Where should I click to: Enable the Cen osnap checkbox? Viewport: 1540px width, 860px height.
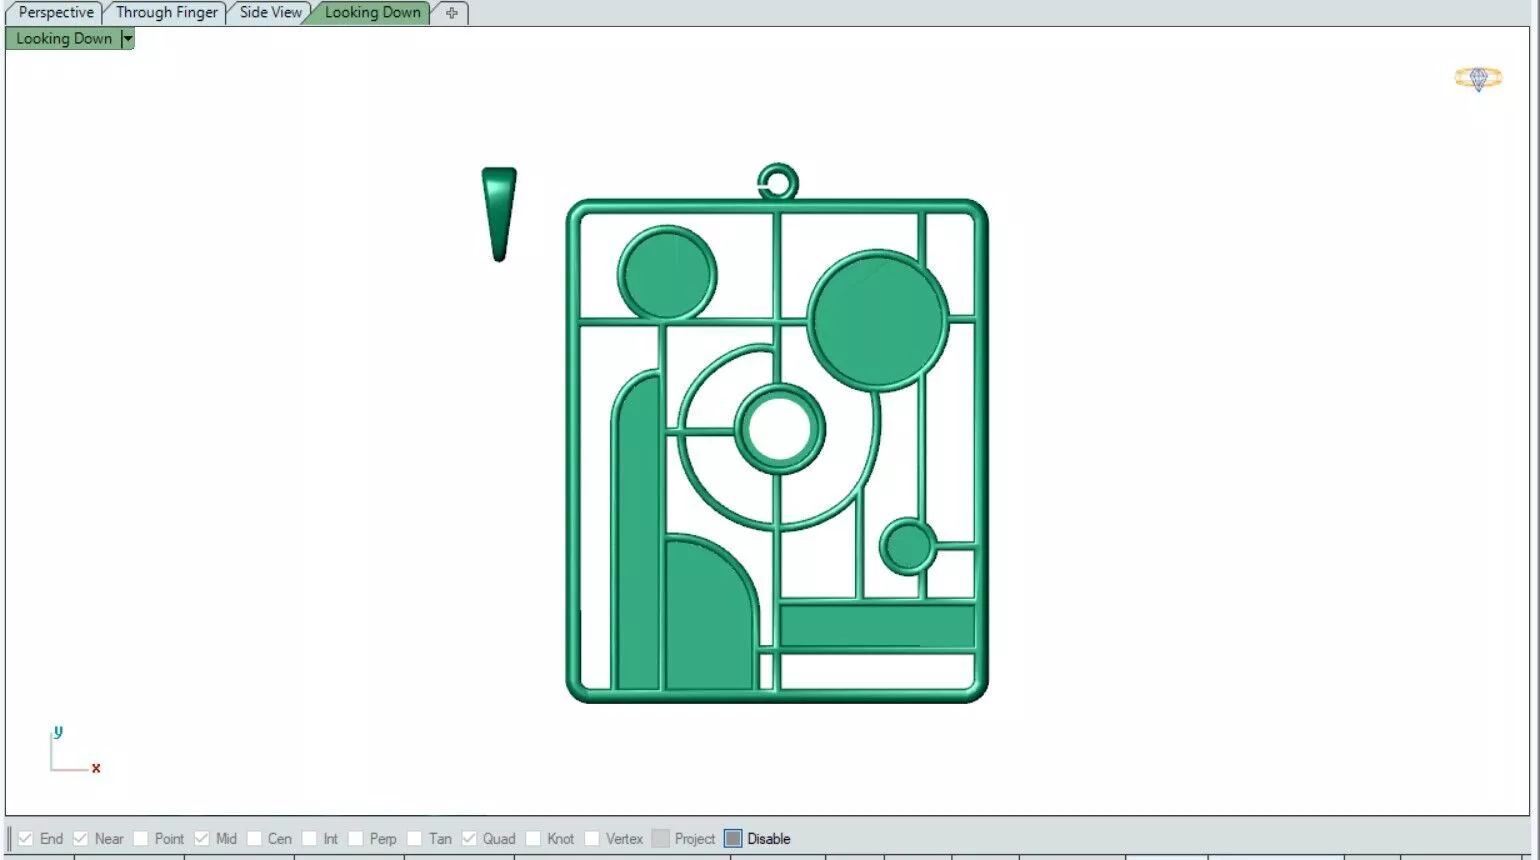coord(254,838)
